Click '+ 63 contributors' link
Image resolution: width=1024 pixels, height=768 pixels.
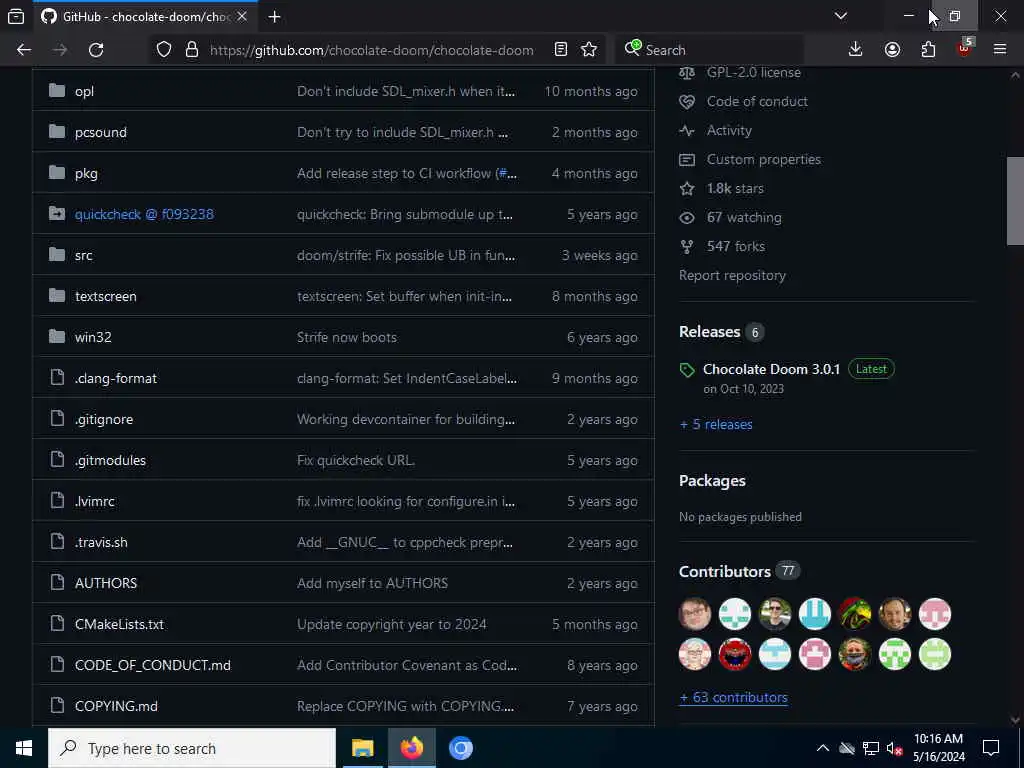(x=733, y=697)
